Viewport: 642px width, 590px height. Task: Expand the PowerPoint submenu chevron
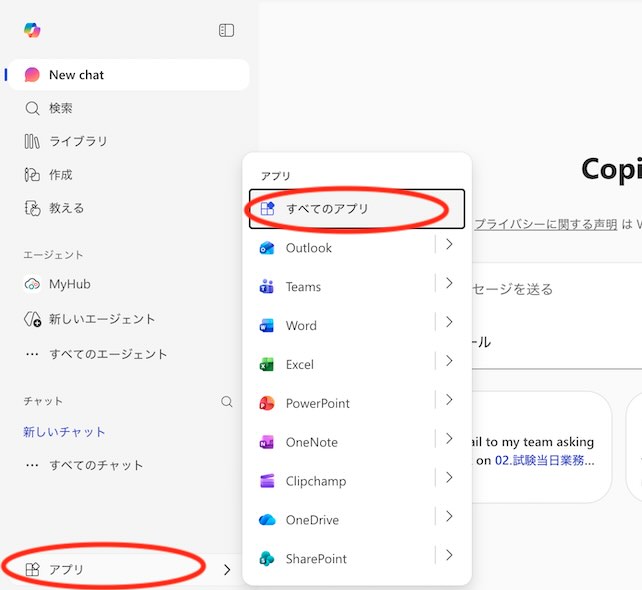point(449,400)
